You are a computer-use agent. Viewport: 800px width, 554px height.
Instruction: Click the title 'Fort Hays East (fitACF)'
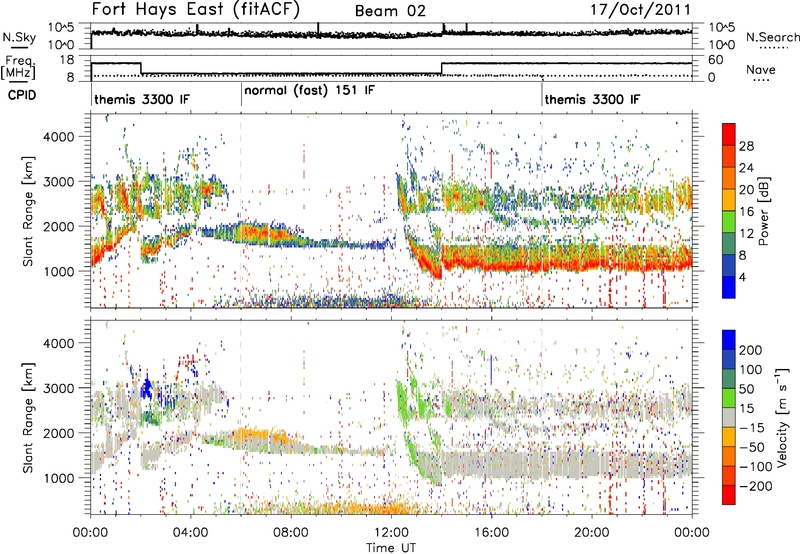click(x=196, y=9)
